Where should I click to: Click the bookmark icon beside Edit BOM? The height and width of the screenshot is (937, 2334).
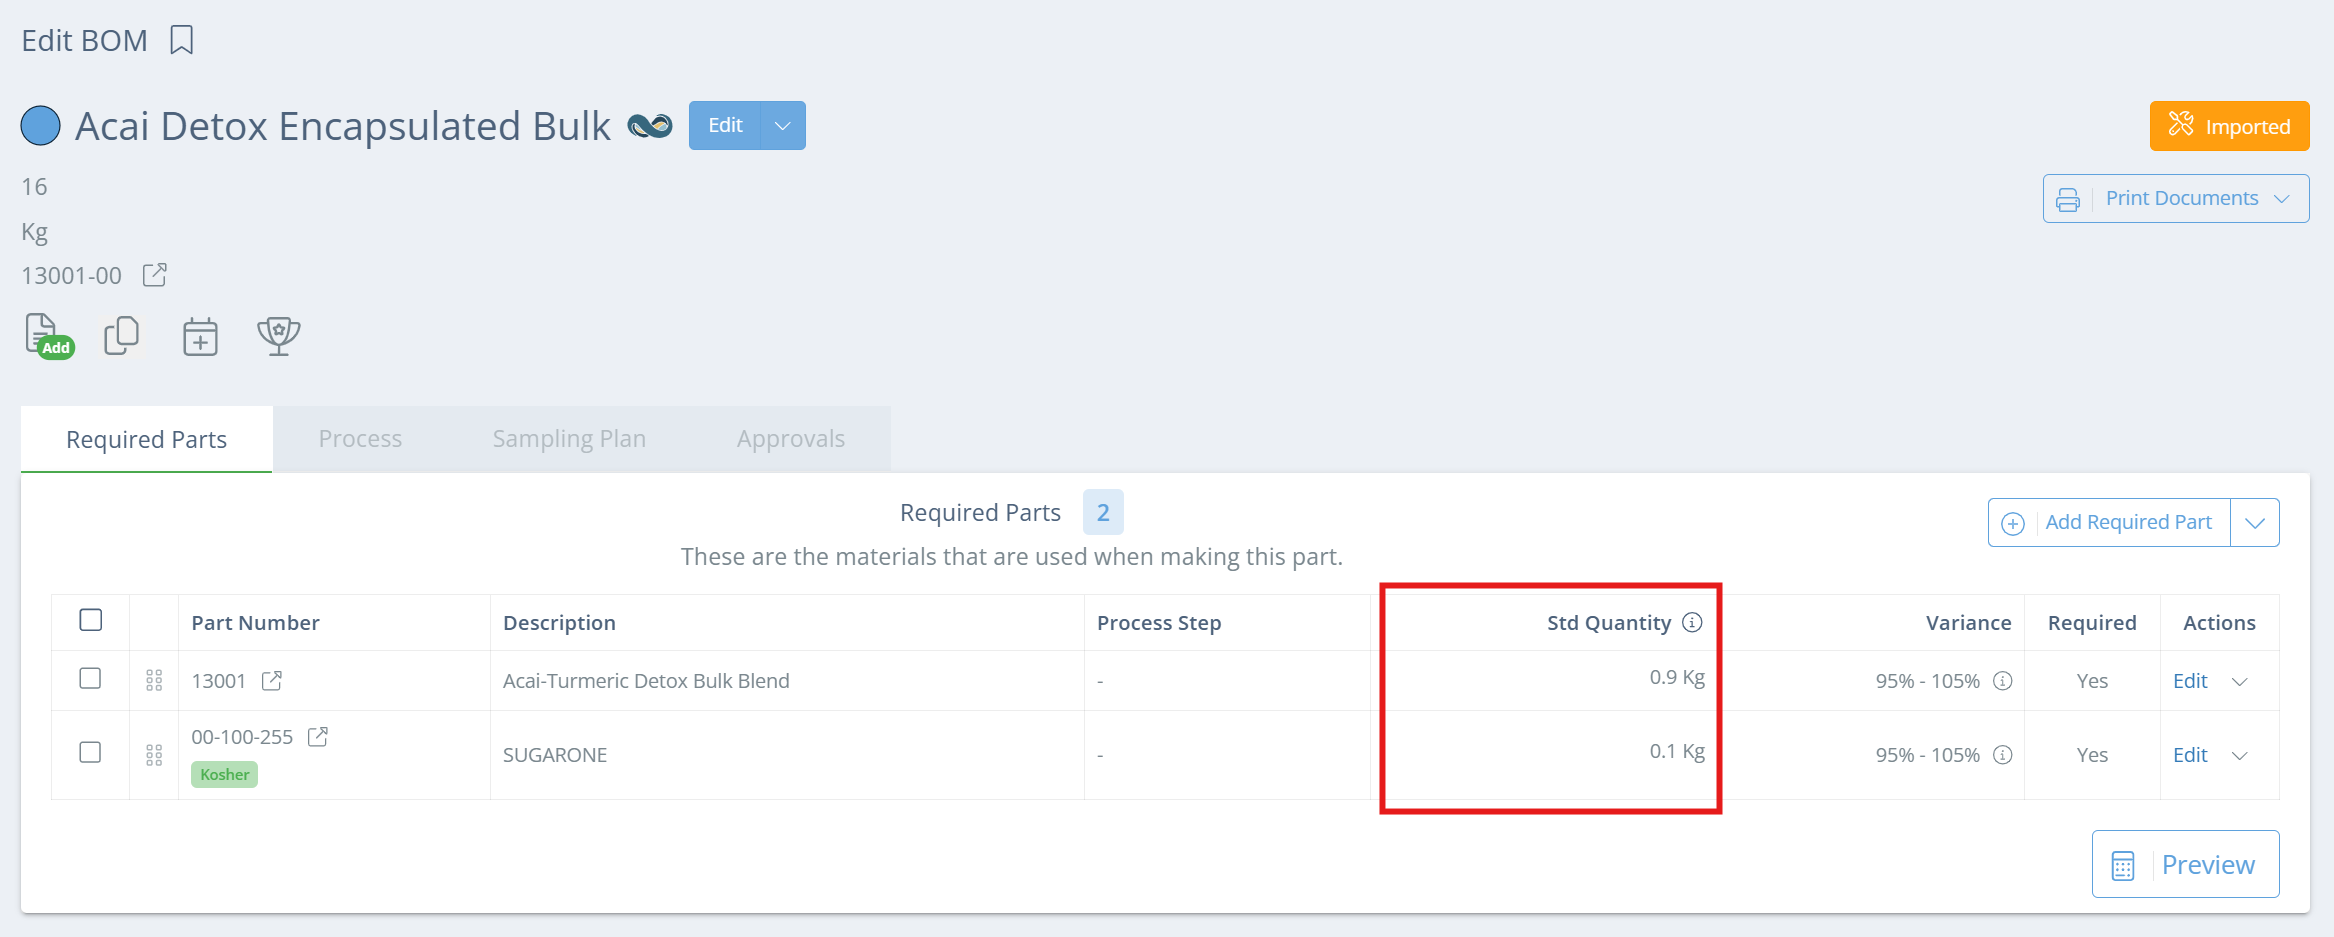(181, 40)
